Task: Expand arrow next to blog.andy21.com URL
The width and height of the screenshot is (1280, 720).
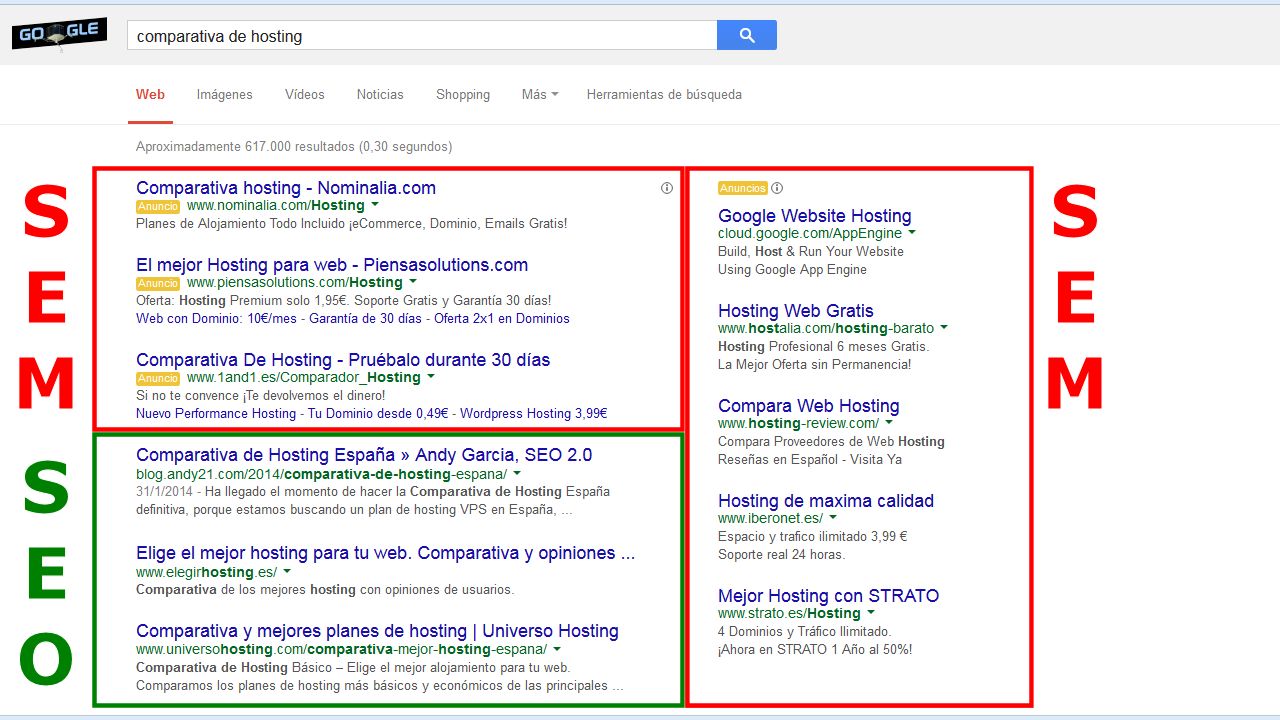Action: coord(517,472)
